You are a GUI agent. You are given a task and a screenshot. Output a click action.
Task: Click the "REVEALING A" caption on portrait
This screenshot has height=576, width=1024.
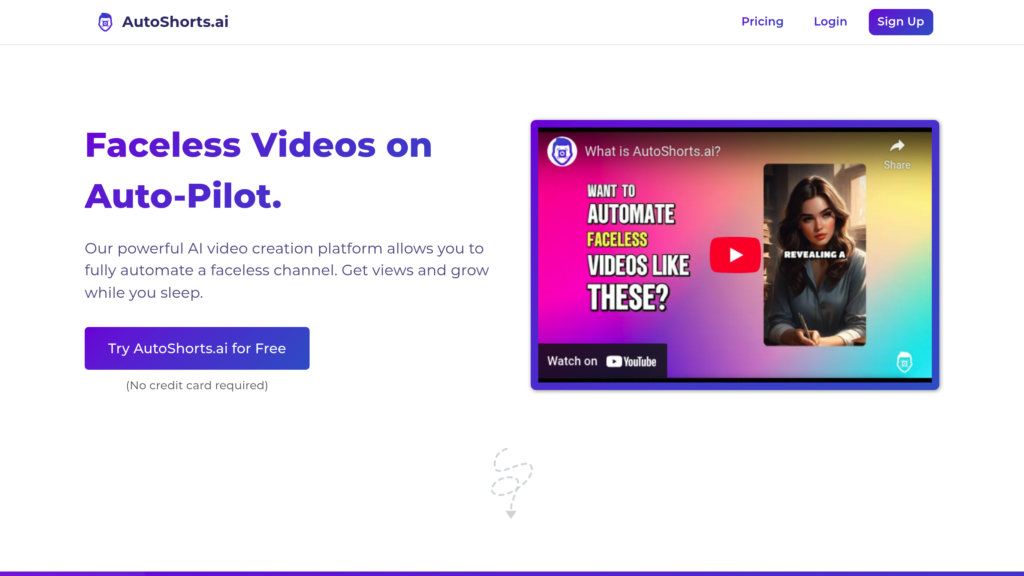point(814,255)
